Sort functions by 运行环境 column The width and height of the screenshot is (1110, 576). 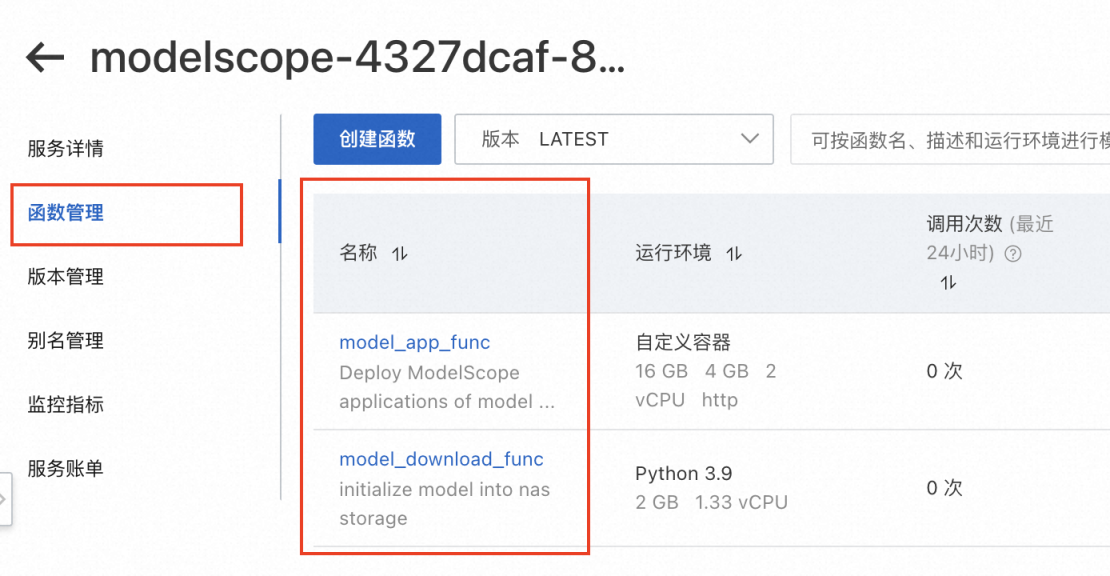(x=735, y=253)
